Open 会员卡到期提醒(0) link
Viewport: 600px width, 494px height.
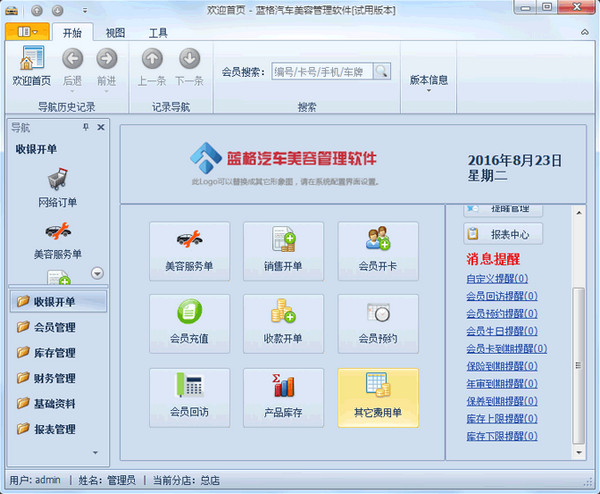[507, 349]
